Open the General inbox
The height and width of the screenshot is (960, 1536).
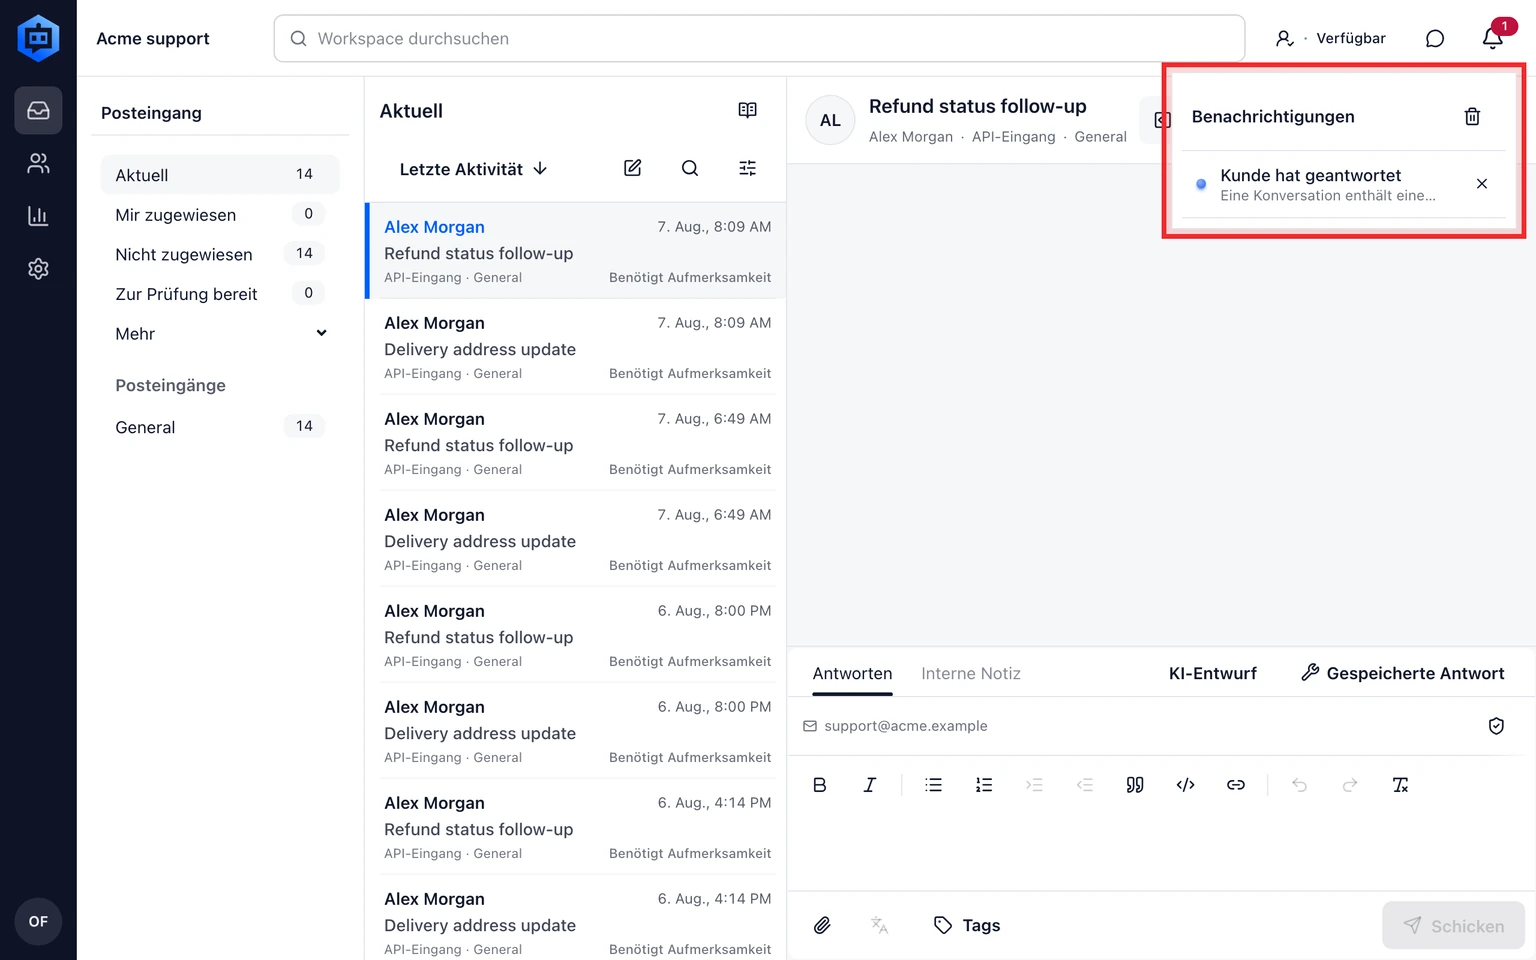coord(220,427)
